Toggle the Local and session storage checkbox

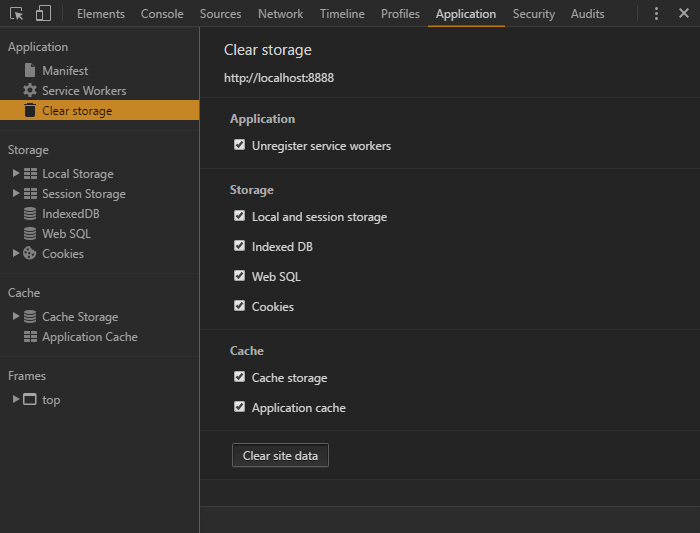tap(240, 216)
